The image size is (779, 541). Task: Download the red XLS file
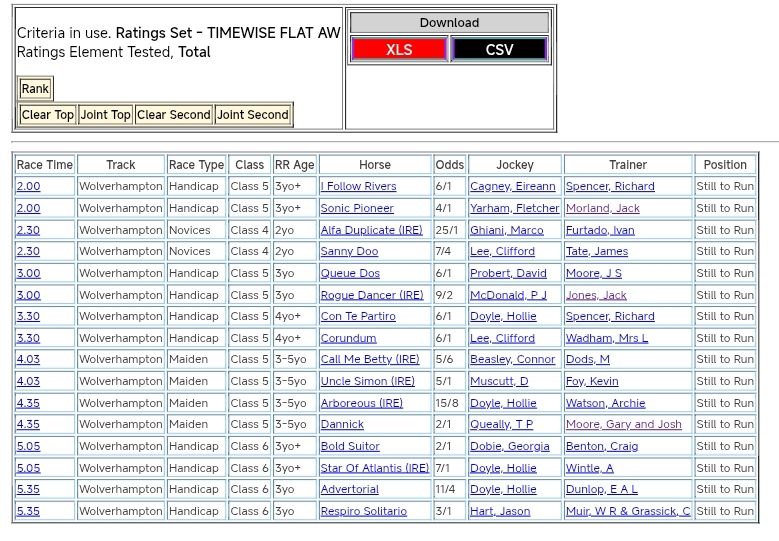pos(399,50)
